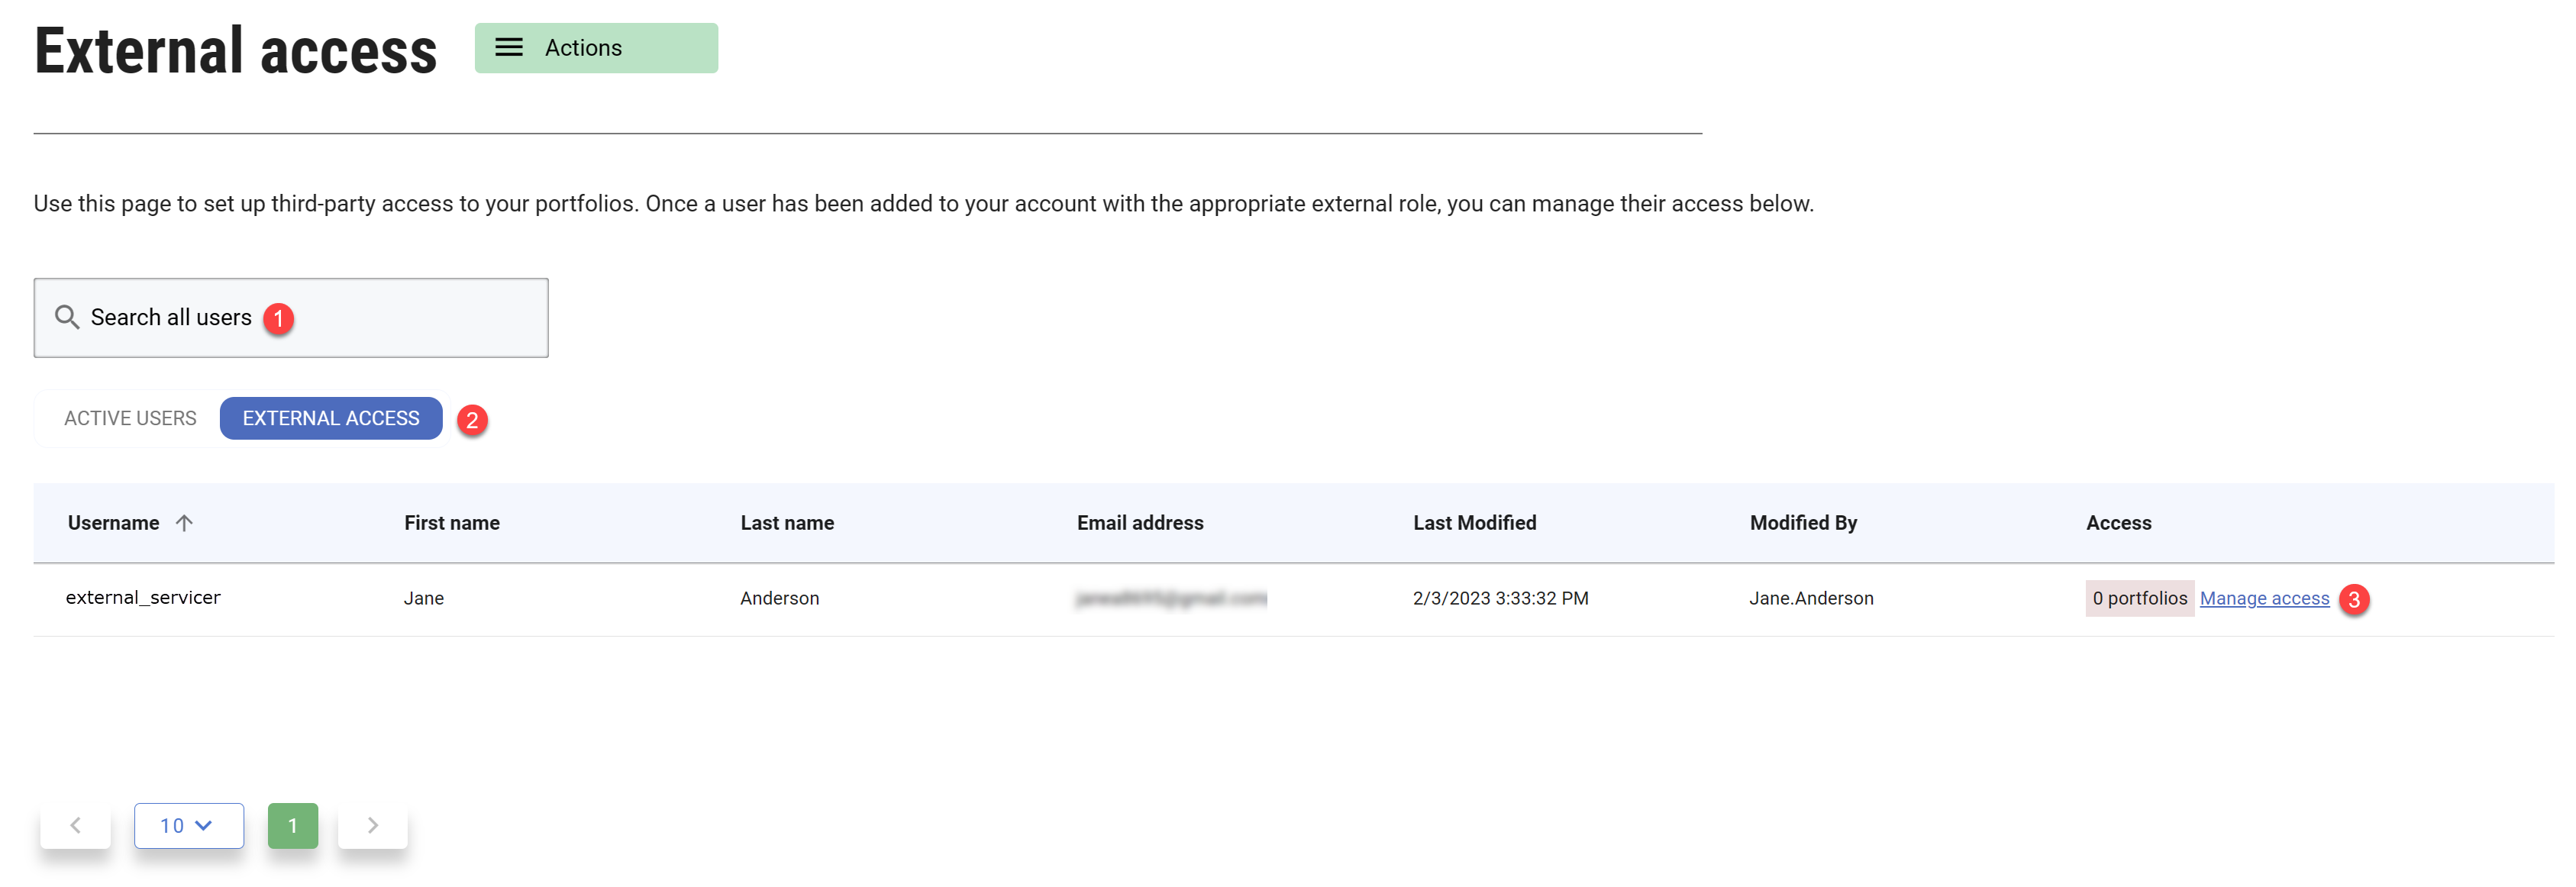This screenshot has width=2576, height=887.
Task: Go to previous page chevron
Action: tap(75, 825)
